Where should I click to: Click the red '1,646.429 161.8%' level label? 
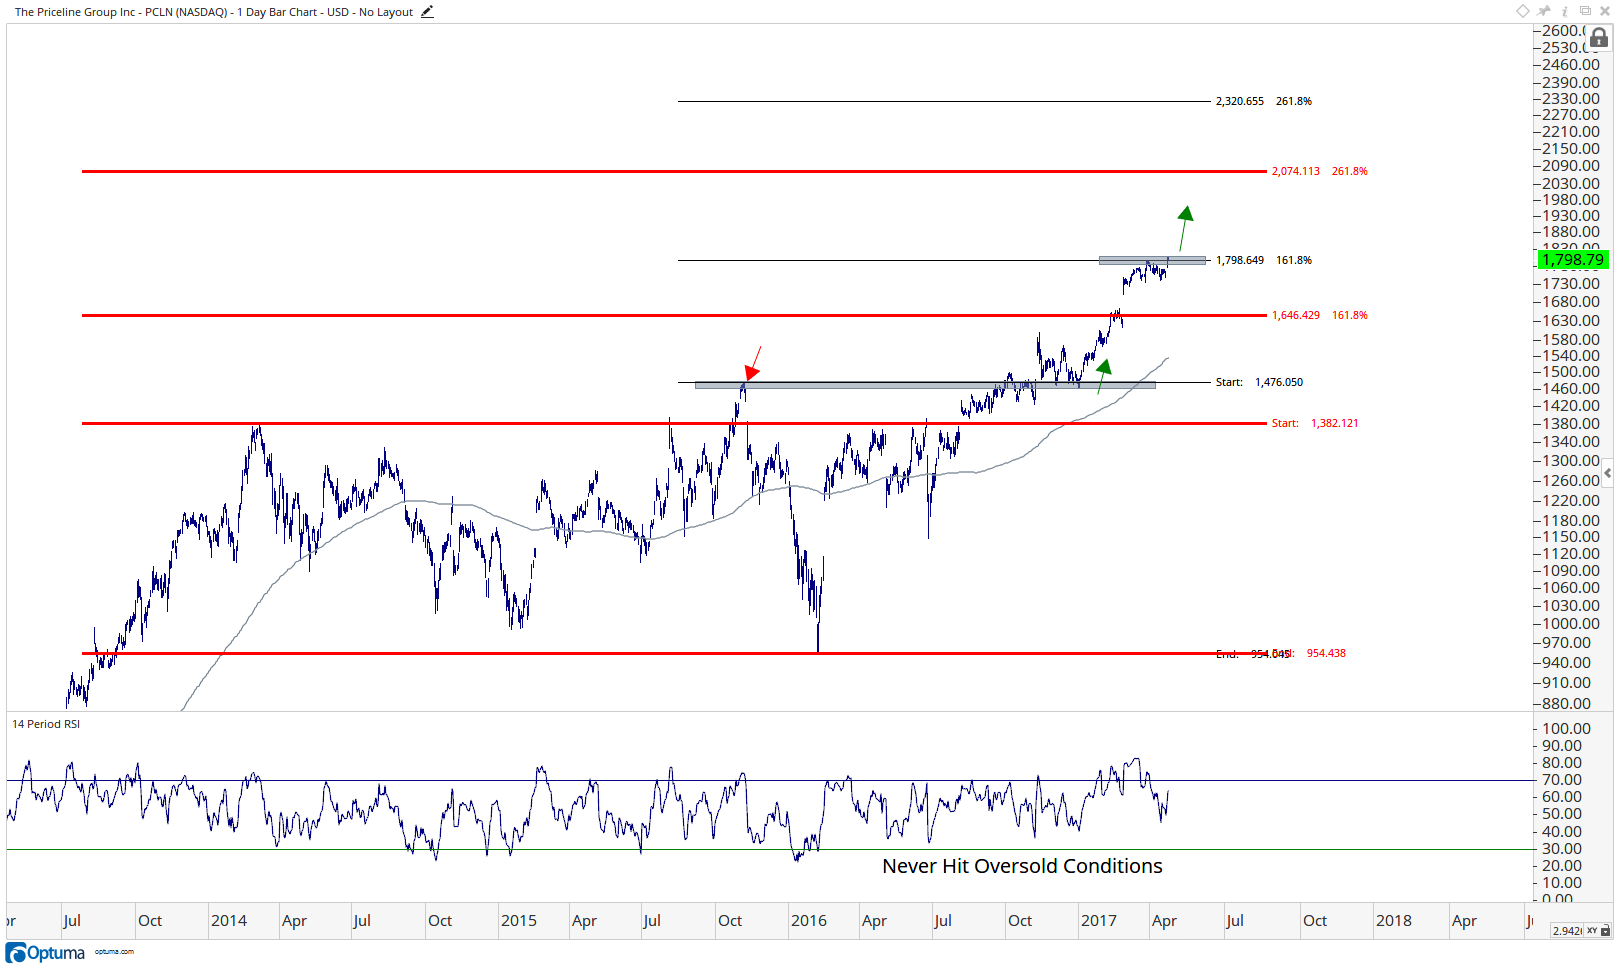(x=1319, y=315)
